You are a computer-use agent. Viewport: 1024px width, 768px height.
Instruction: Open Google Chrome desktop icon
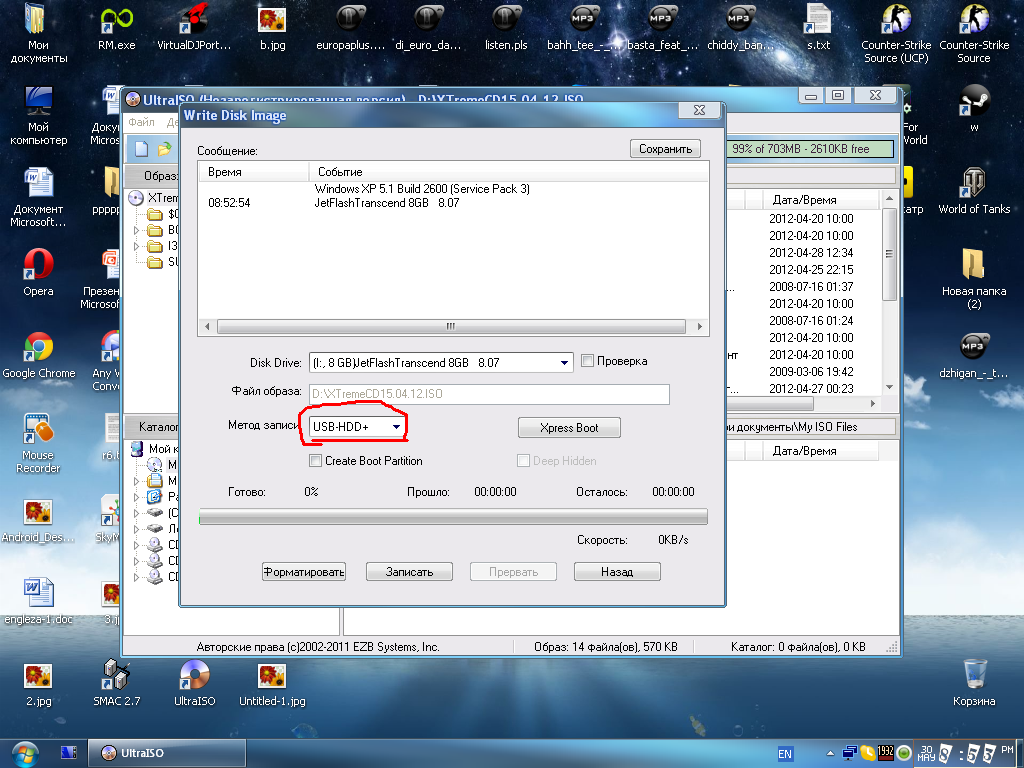click(x=39, y=355)
